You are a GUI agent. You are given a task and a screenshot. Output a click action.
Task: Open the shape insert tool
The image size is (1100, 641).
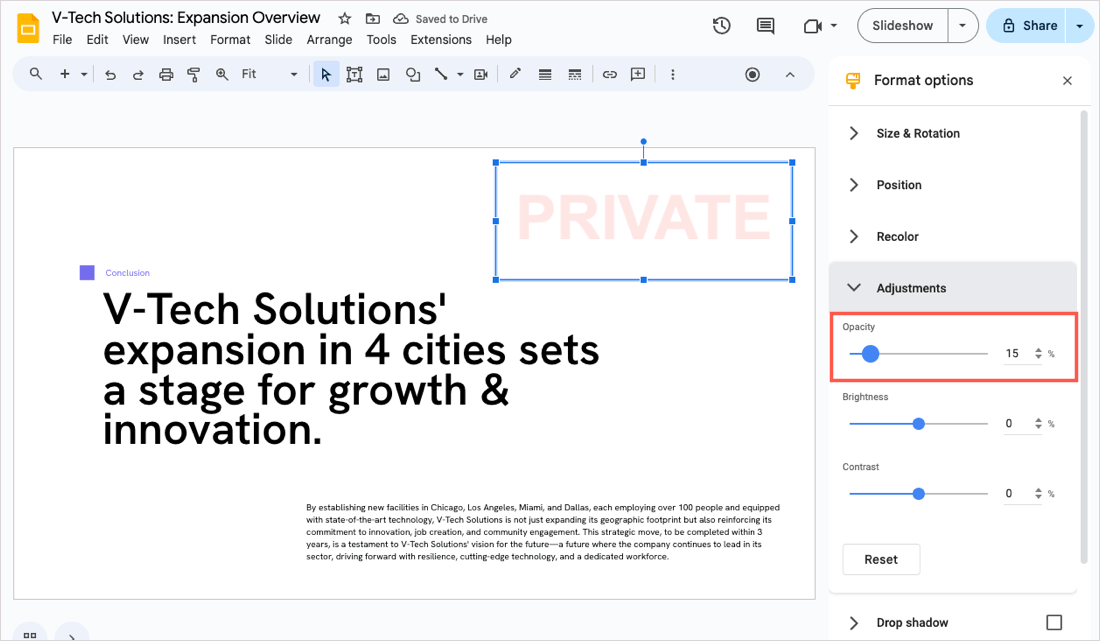tap(412, 74)
